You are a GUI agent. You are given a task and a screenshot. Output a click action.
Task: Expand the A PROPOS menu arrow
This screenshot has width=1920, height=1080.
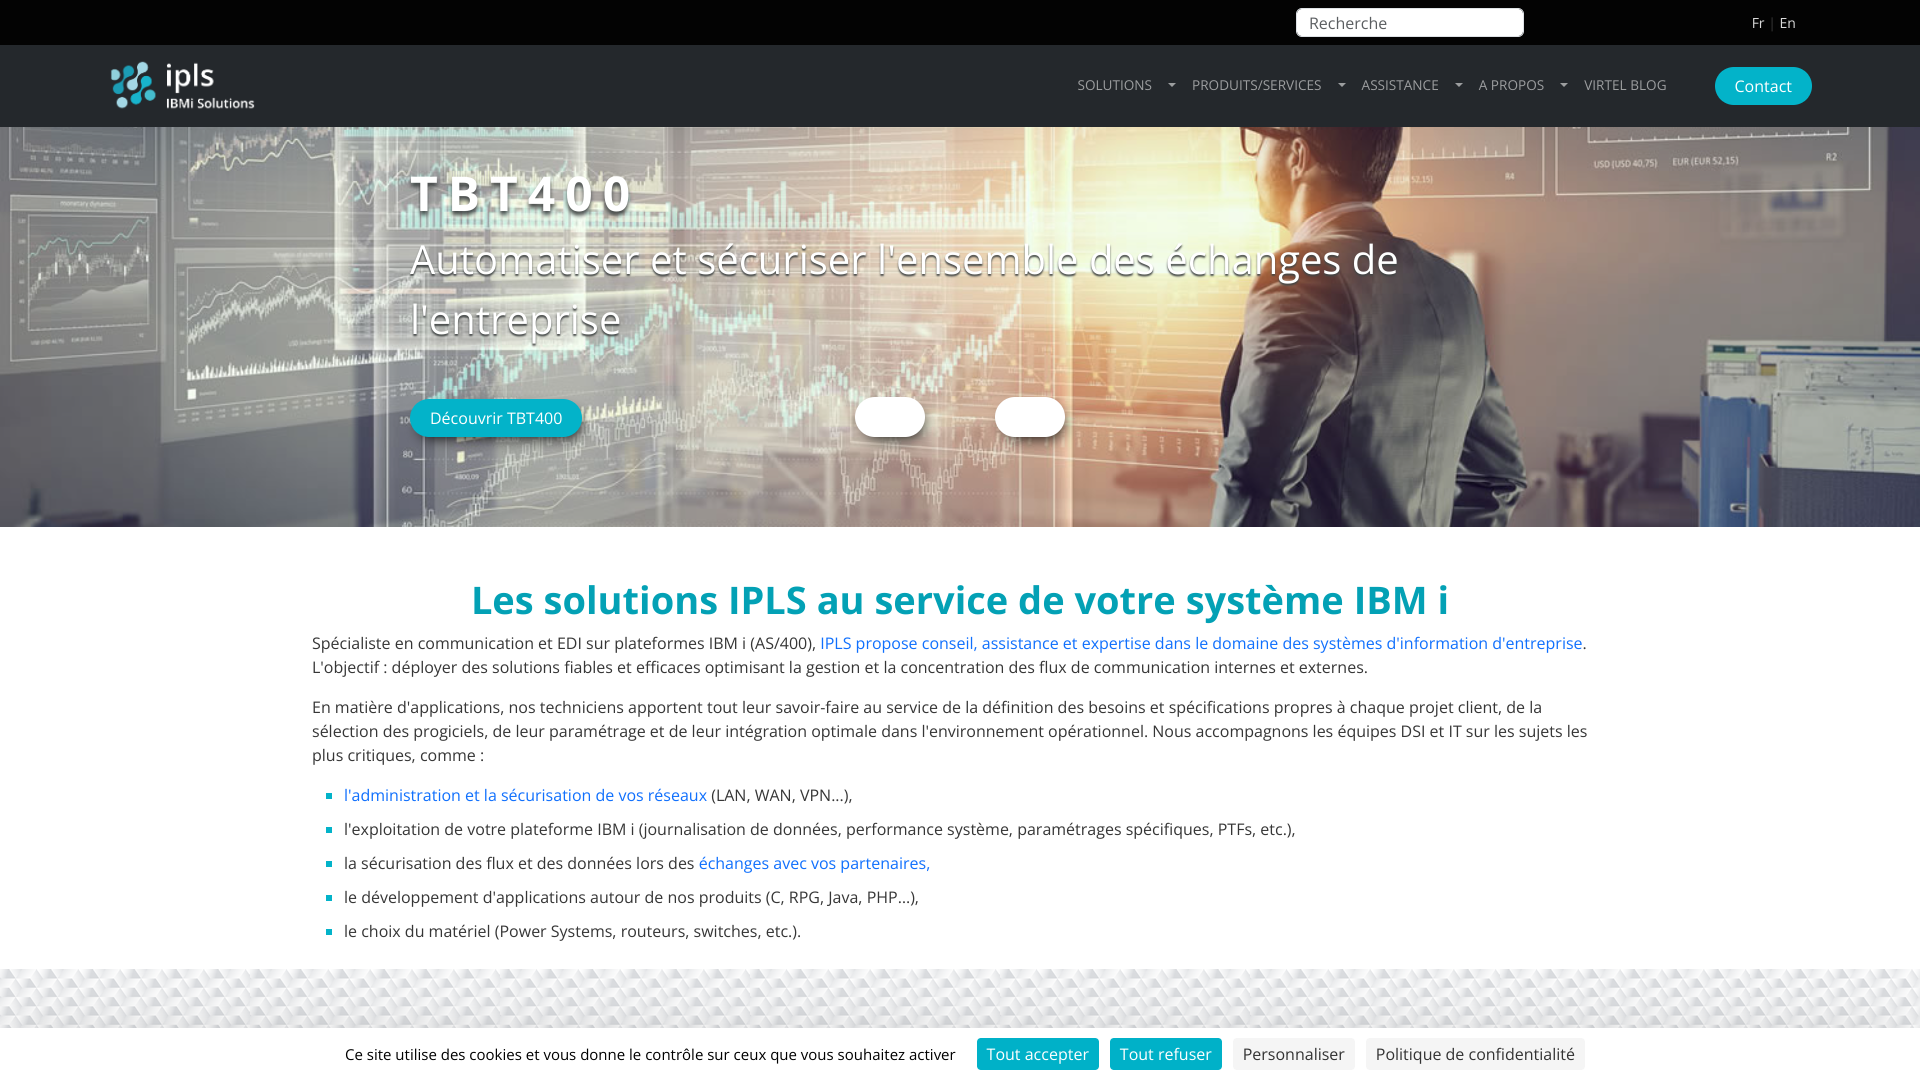coord(1564,85)
